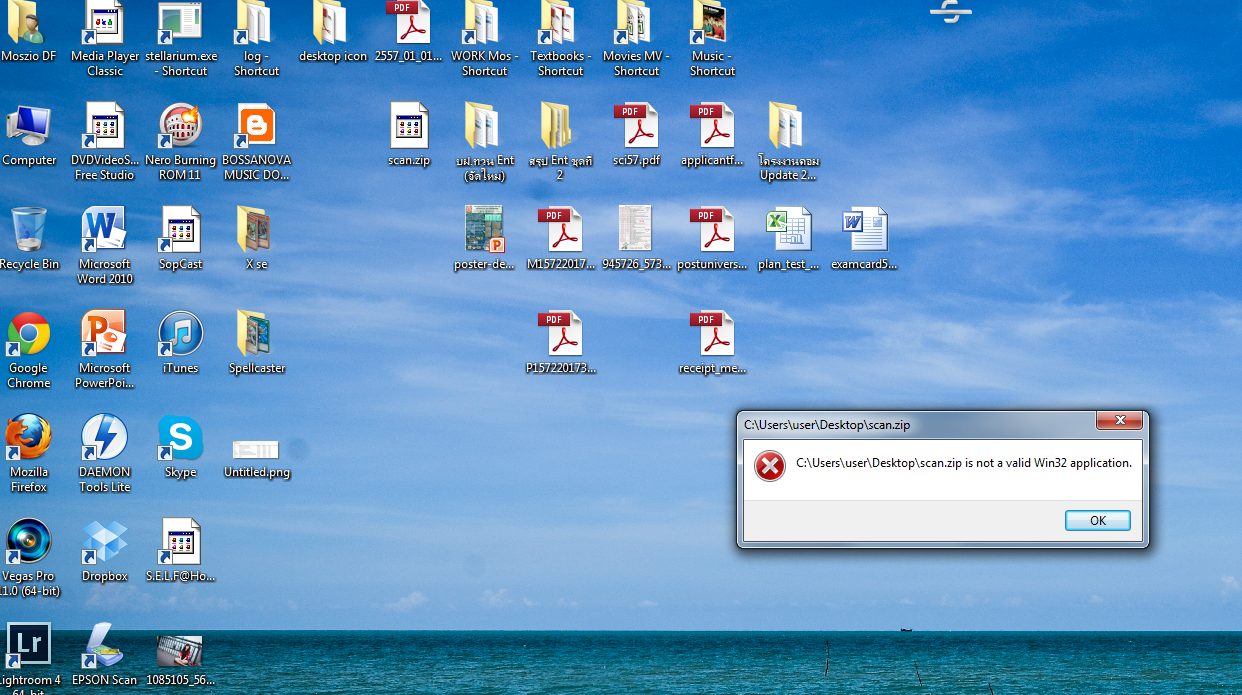Select the poster-de PowerPoint file
This screenshot has width=1242, height=695.
(485, 230)
